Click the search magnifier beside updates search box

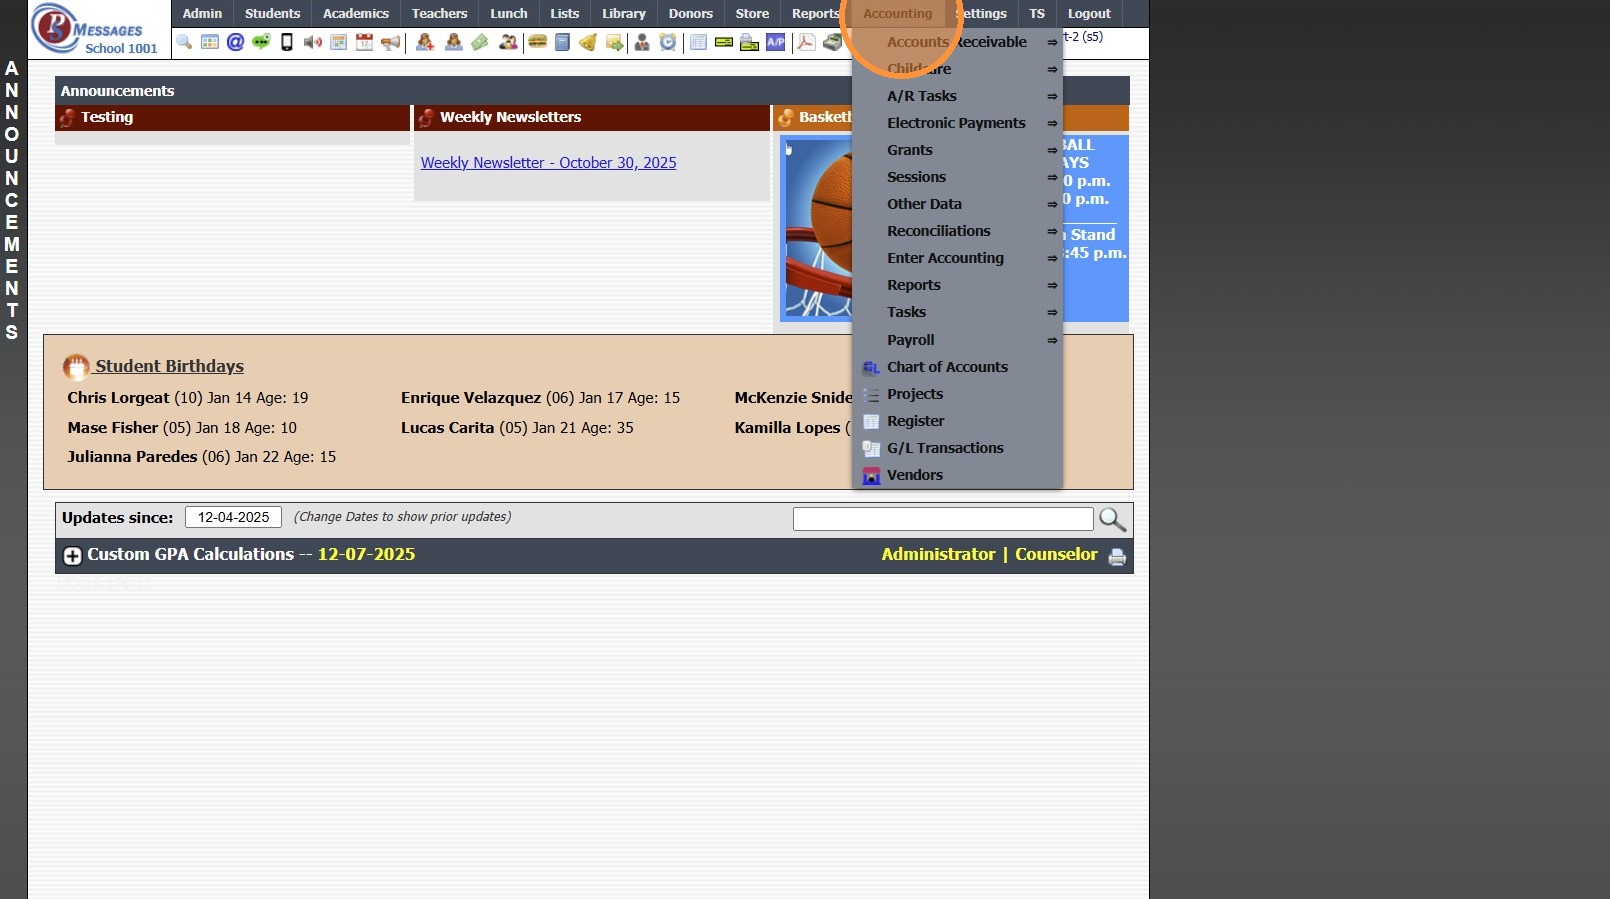1112,519
